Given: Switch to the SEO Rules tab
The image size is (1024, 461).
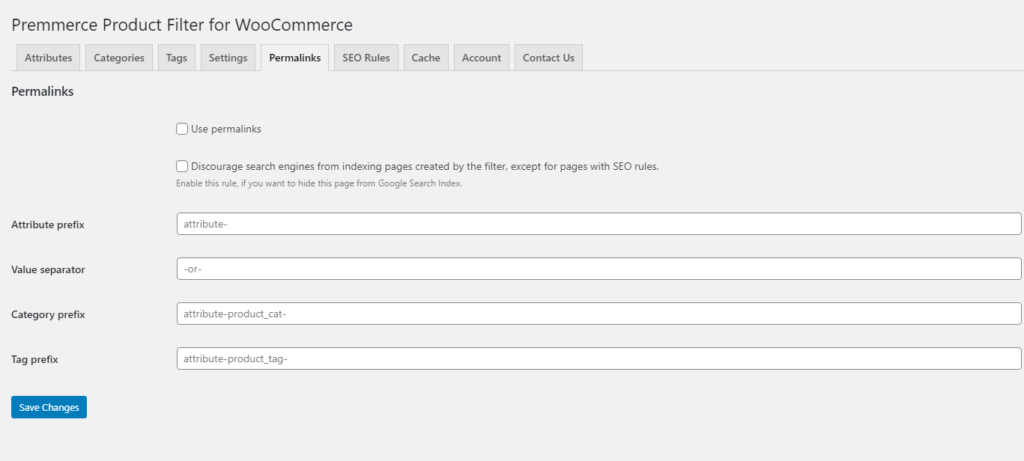Looking at the screenshot, I should click(x=366, y=58).
